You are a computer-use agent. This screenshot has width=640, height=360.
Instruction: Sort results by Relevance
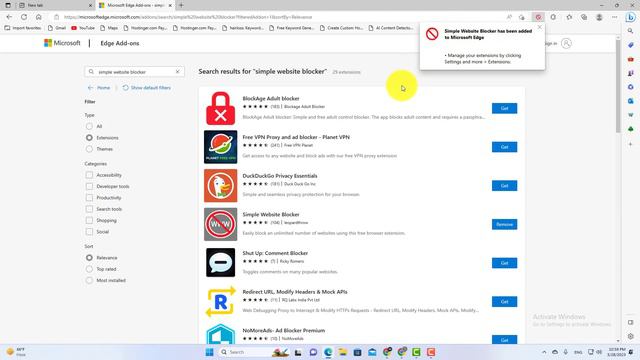[89, 258]
